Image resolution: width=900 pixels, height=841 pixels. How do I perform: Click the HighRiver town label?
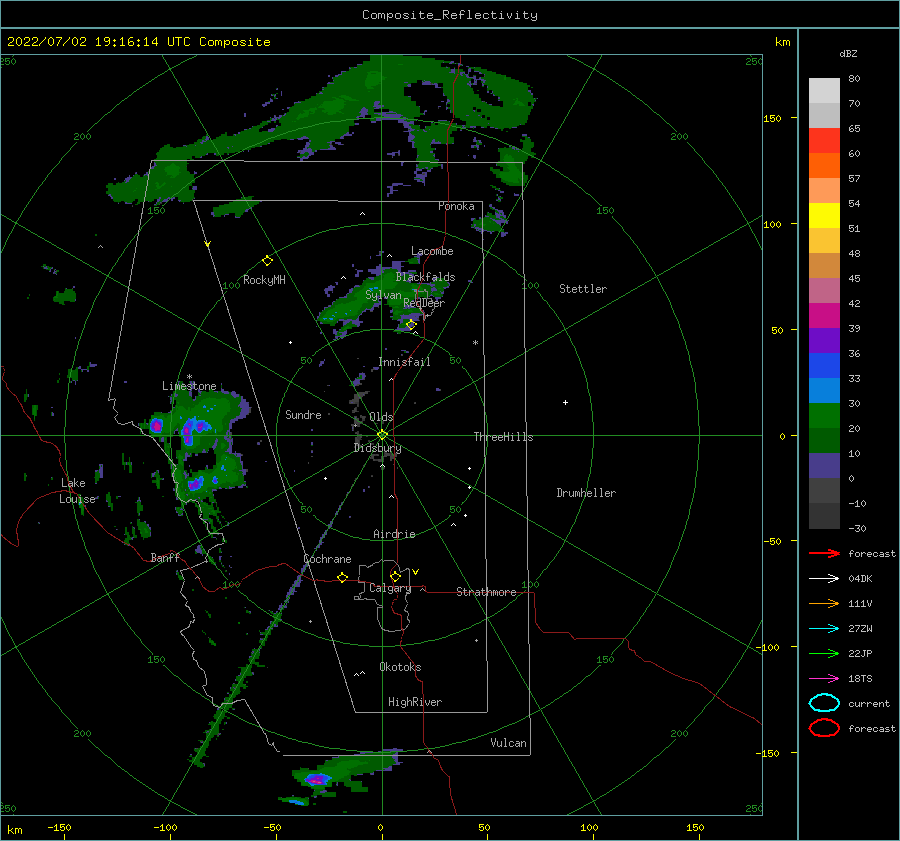[415, 702]
